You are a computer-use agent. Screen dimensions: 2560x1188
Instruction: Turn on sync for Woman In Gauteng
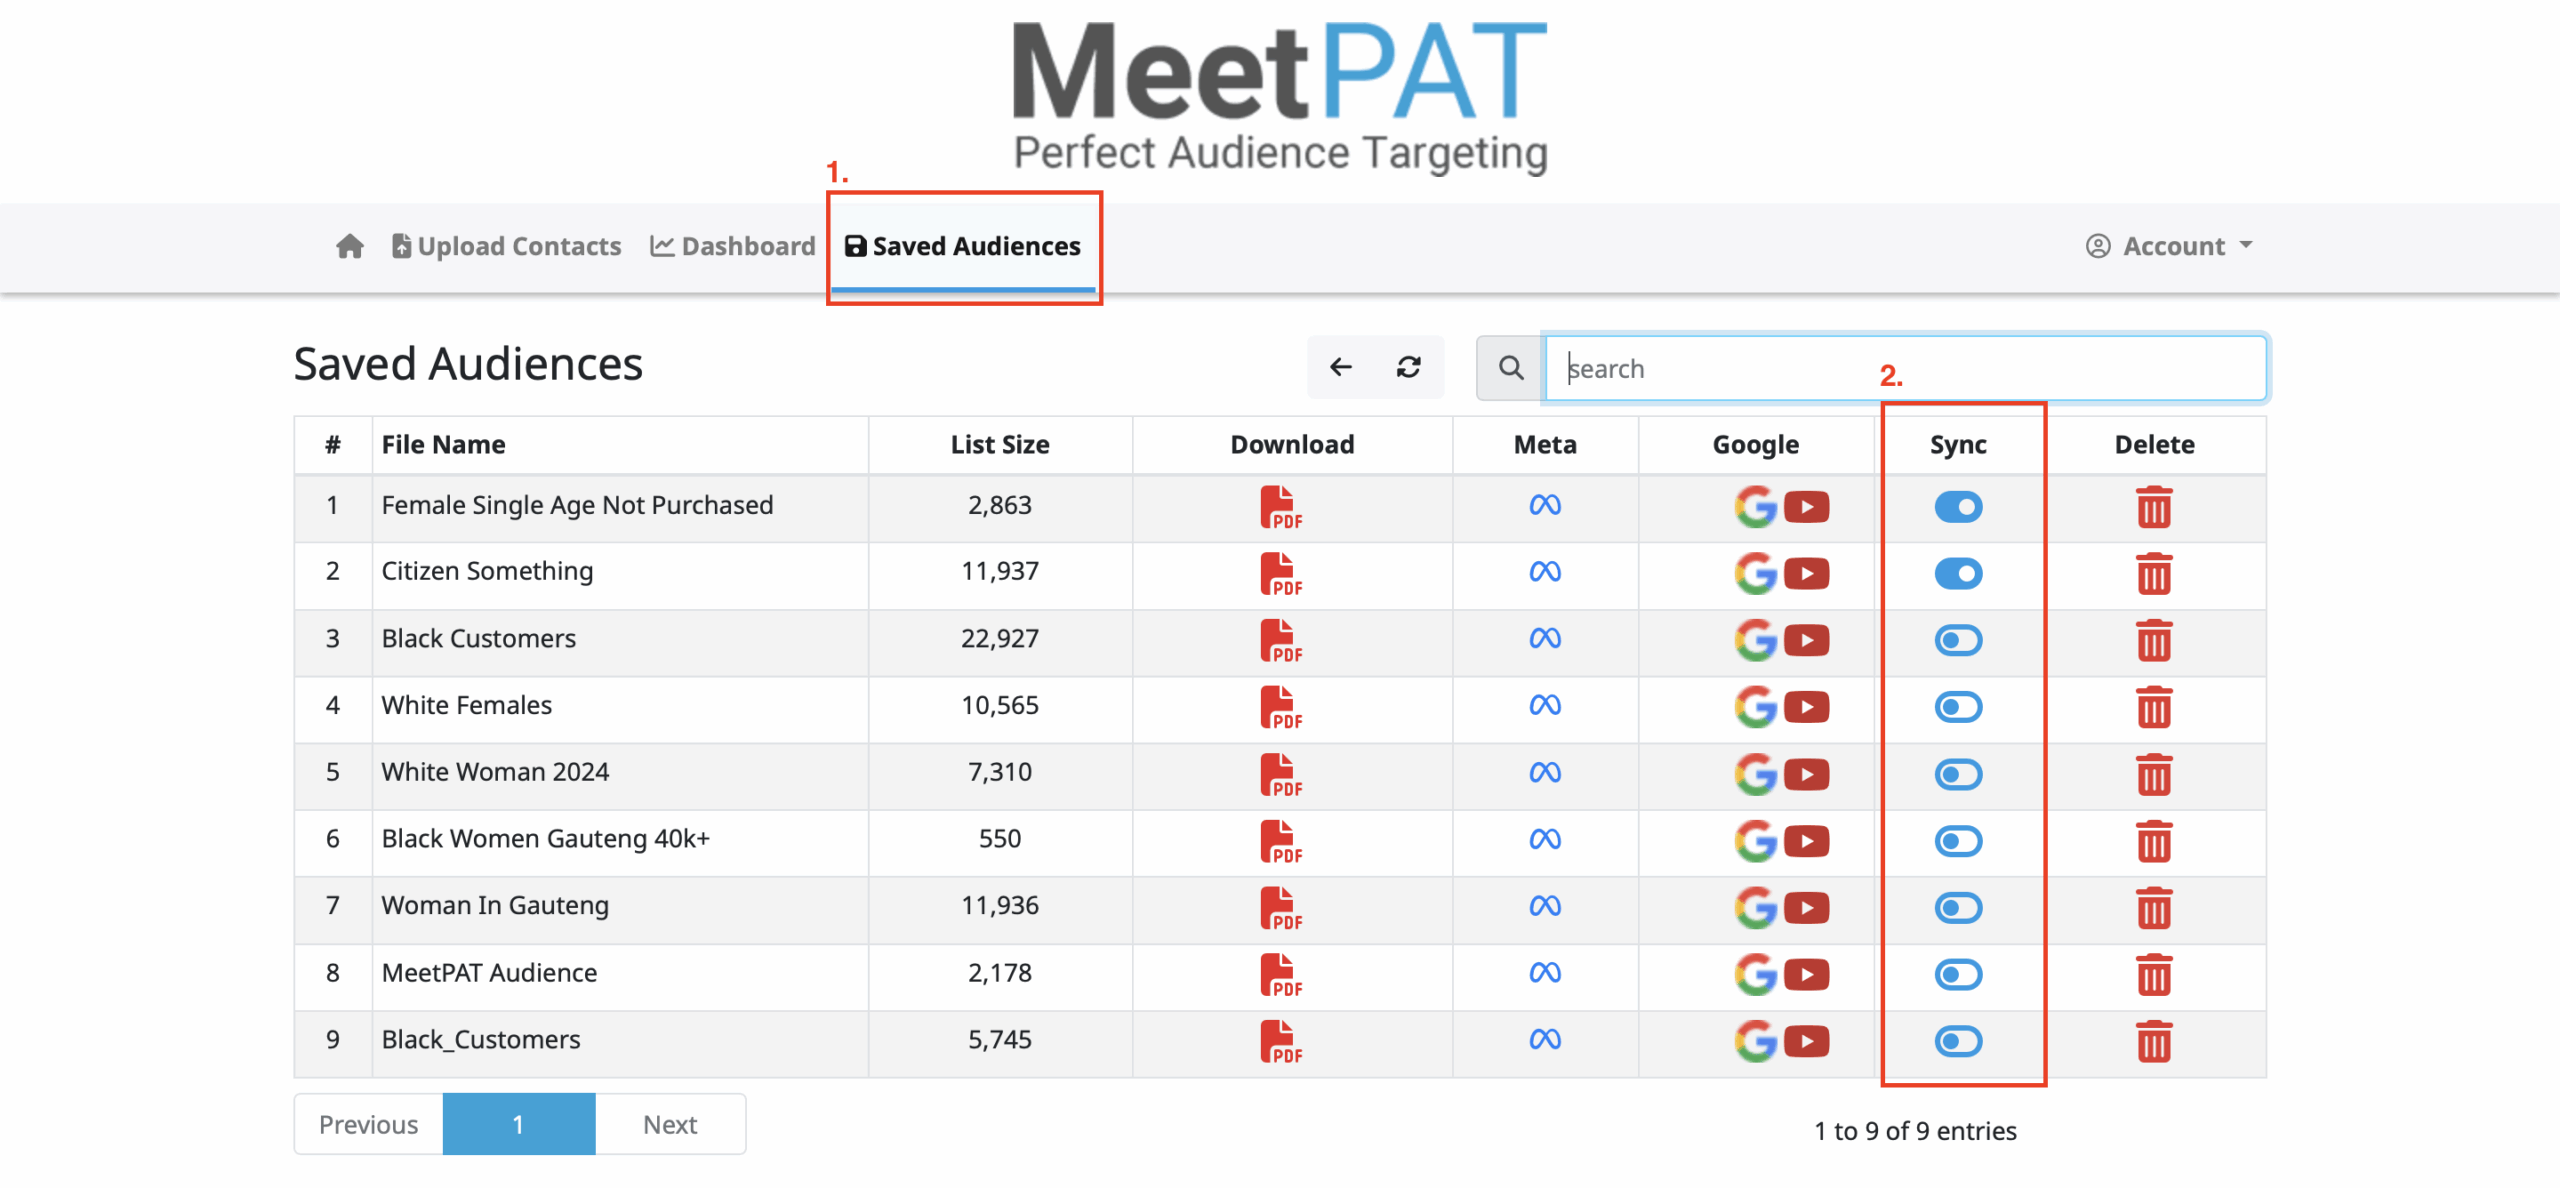(1957, 908)
